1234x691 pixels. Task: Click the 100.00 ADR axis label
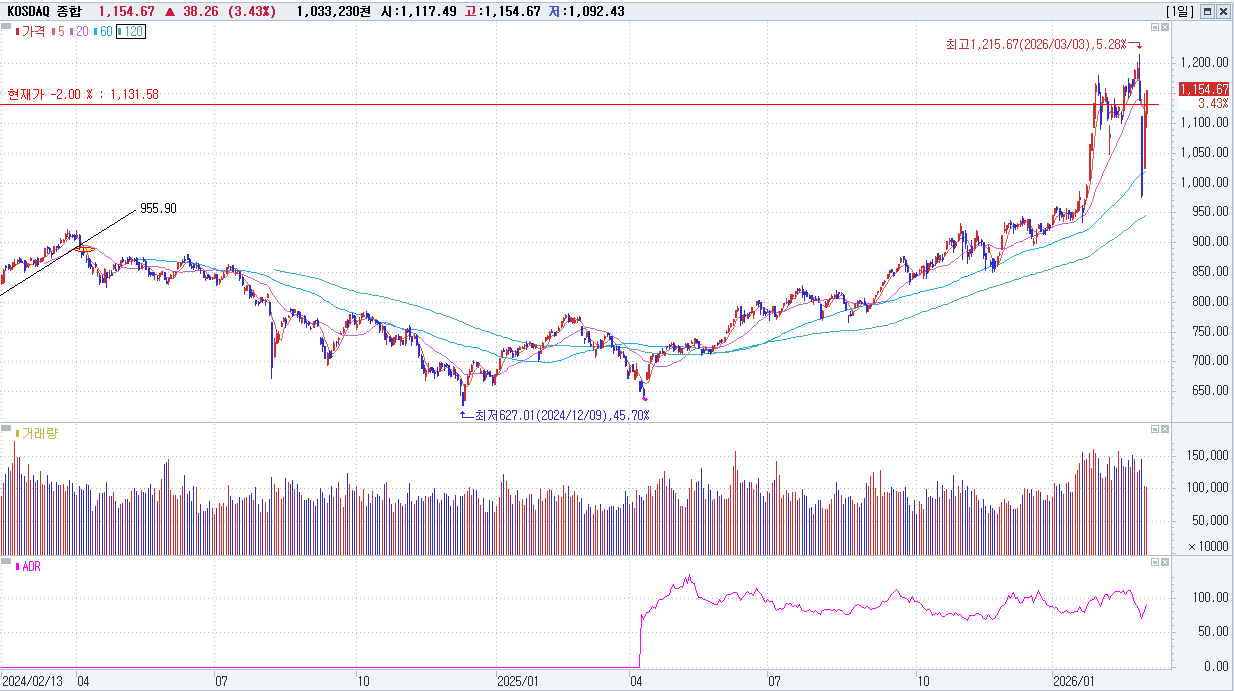point(1210,597)
